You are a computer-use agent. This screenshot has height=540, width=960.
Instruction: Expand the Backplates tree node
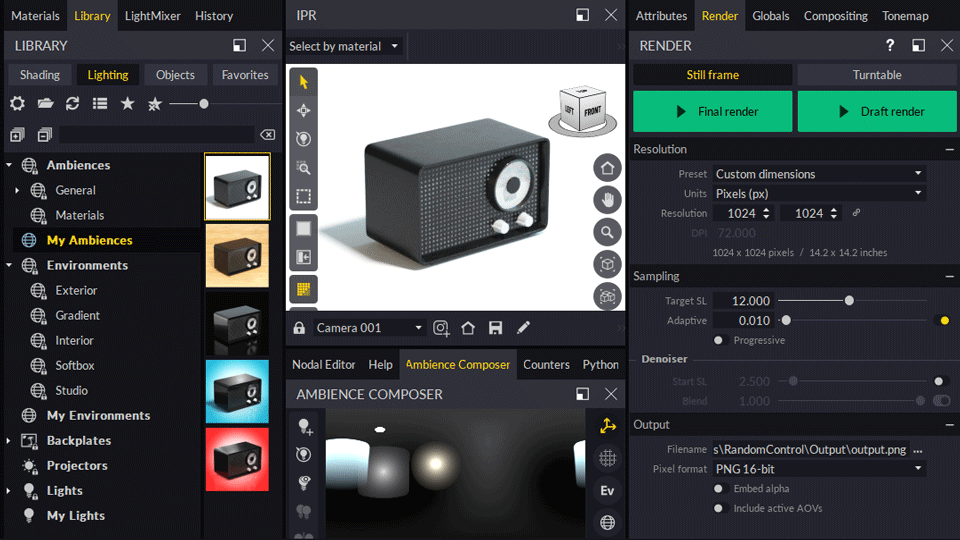point(9,441)
